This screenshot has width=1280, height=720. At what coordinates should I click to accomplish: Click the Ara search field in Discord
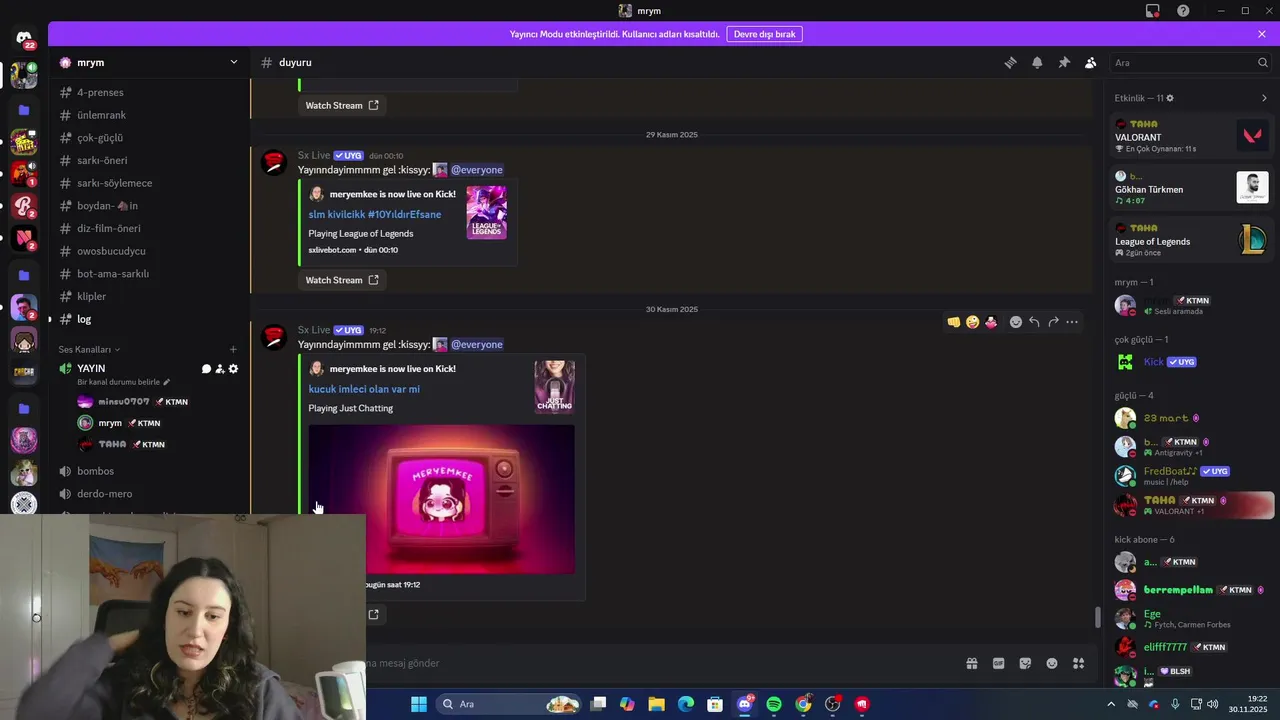tap(1190, 62)
